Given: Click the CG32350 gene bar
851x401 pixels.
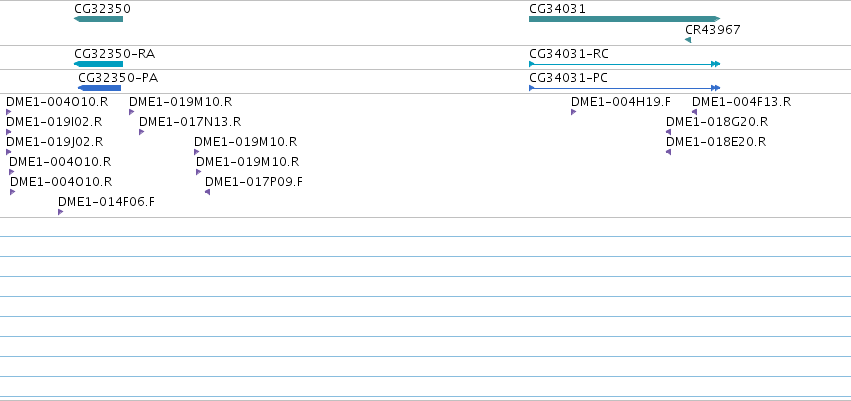Looking at the screenshot, I should pos(98,19).
